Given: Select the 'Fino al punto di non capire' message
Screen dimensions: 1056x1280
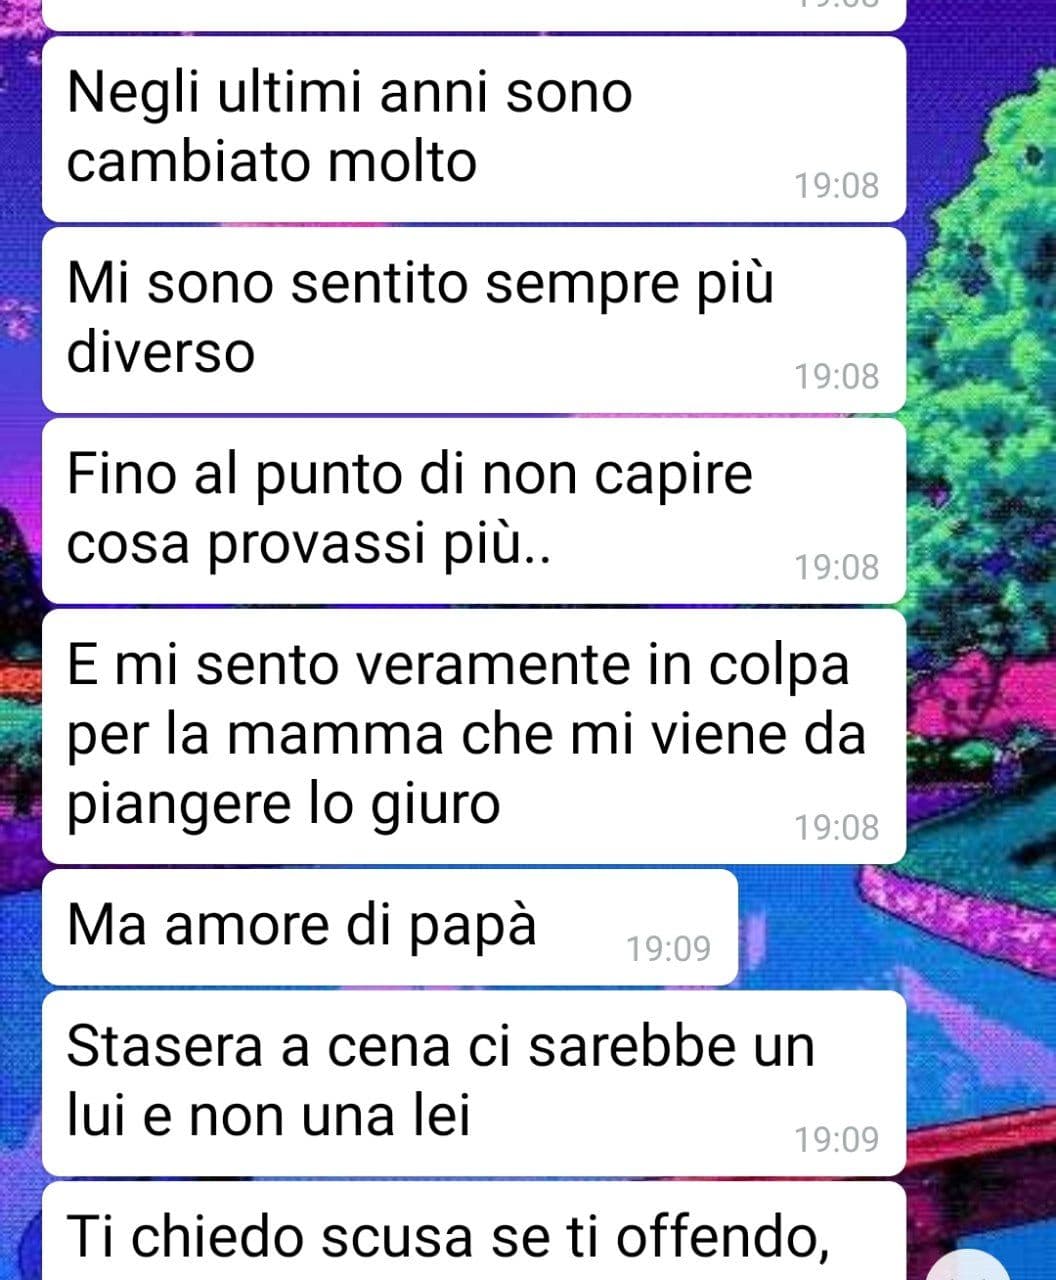Looking at the screenshot, I should (x=474, y=511).
